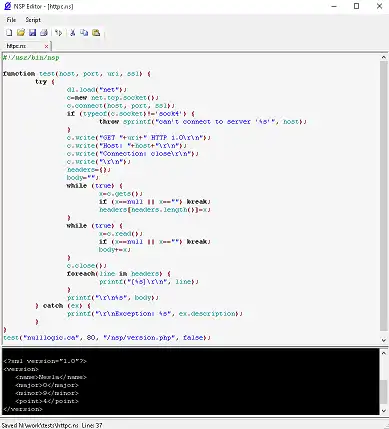Click the '<?xml version="1.0"?>' output line

[45, 361]
